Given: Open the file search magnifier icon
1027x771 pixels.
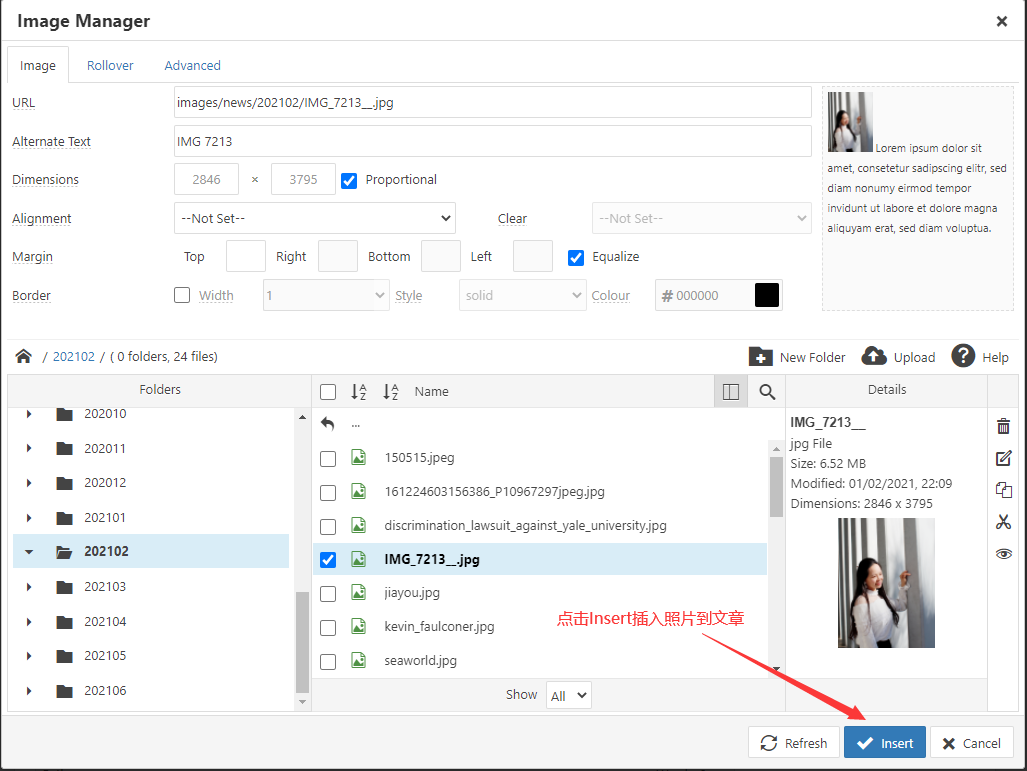Looking at the screenshot, I should point(767,392).
